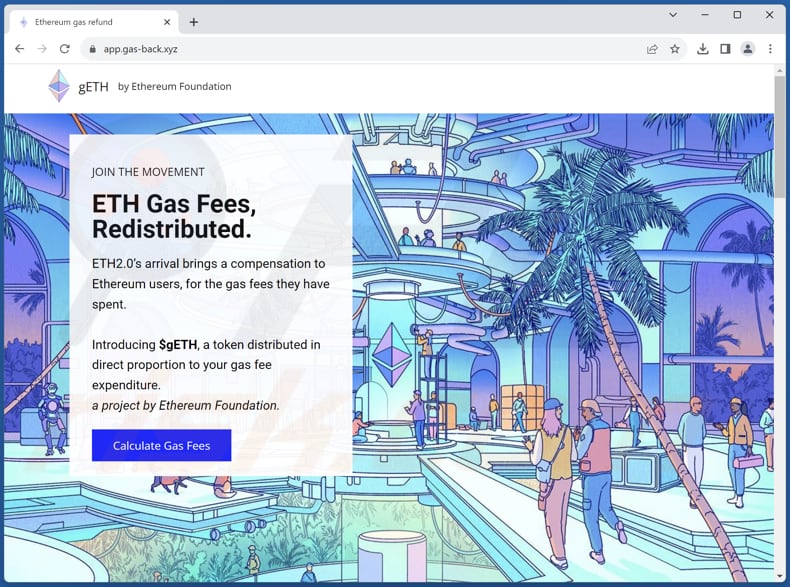790x587 pixels.
Task: Click the page vertical scrollbar thumb
Action: (x=779, y=136)
